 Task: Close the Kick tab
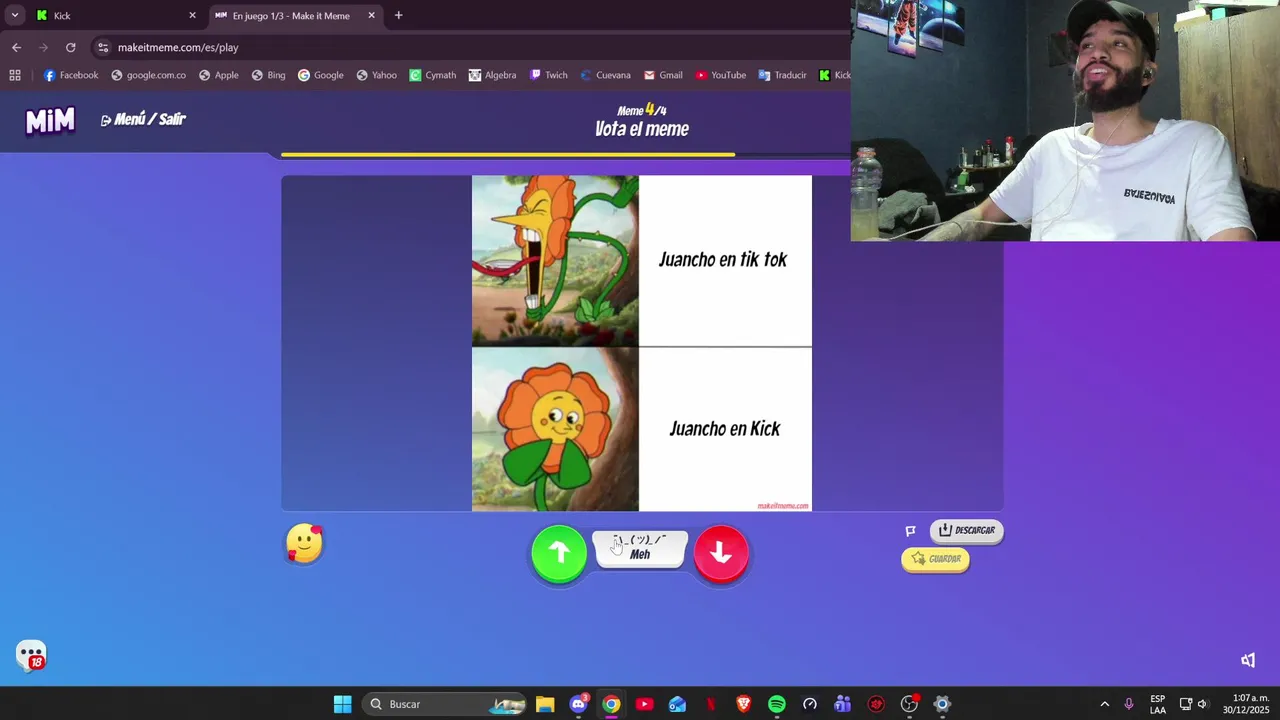pos(192,15)
